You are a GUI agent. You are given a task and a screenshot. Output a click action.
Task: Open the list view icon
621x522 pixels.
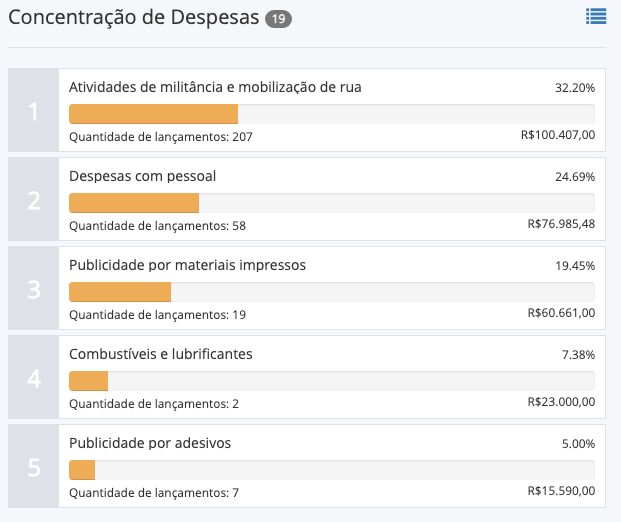point(596,15)
